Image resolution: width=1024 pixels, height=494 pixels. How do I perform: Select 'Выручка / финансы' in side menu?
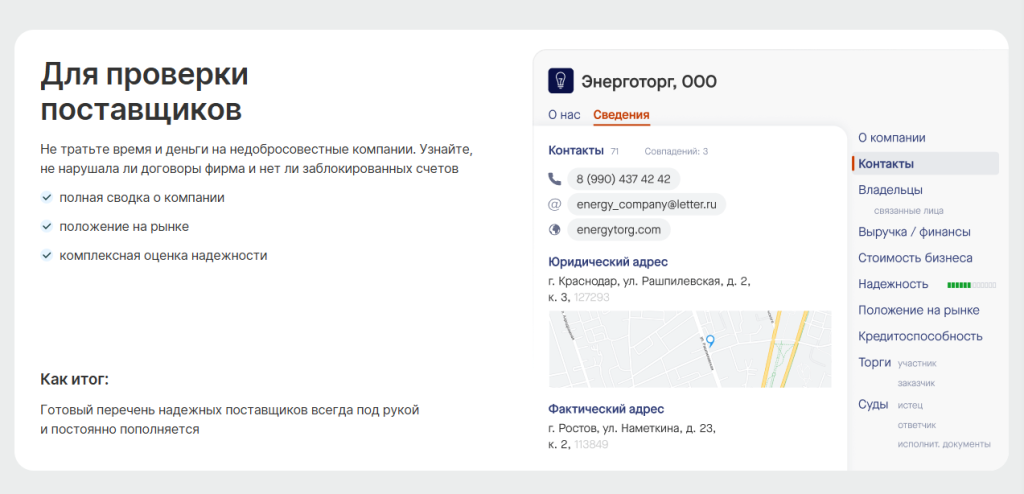point(914,232)
